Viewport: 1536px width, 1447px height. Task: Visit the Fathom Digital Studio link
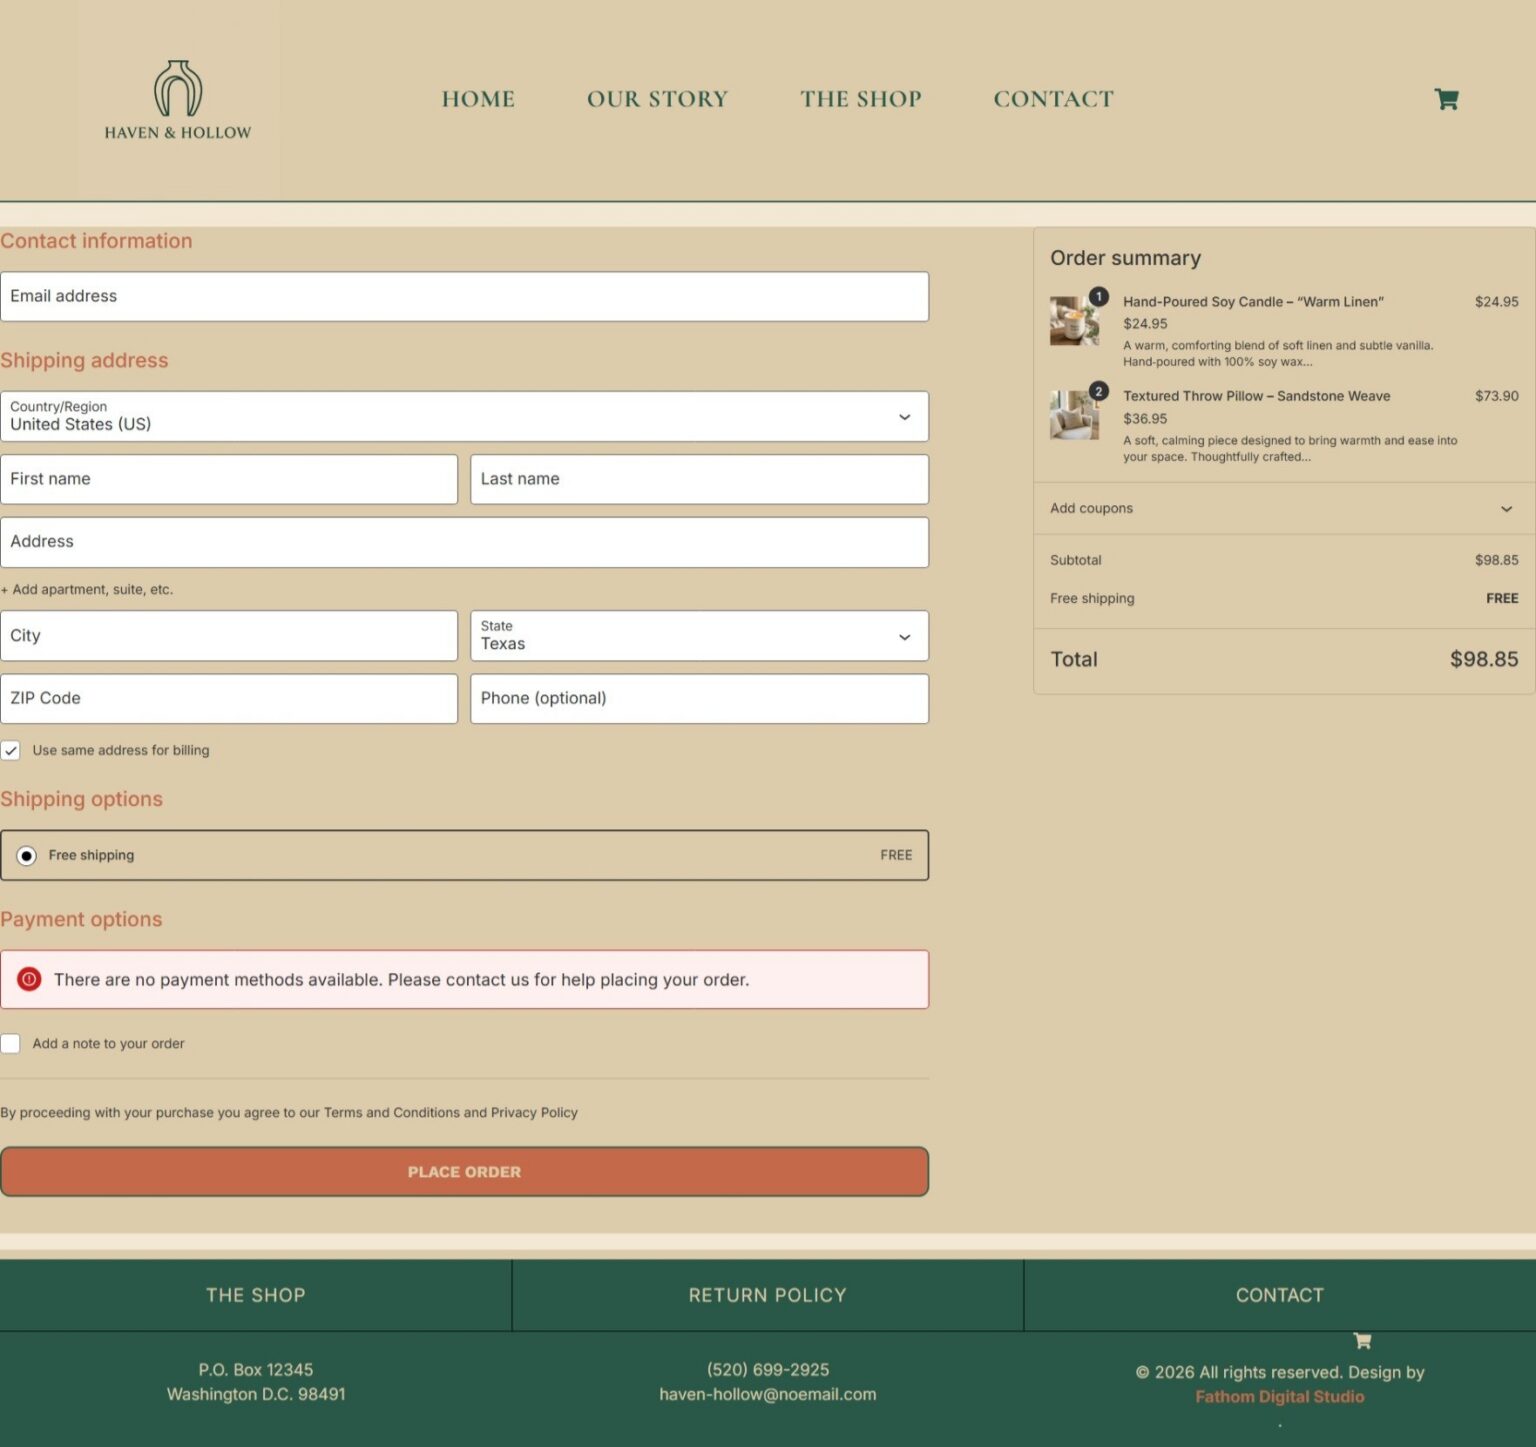1279,1396
